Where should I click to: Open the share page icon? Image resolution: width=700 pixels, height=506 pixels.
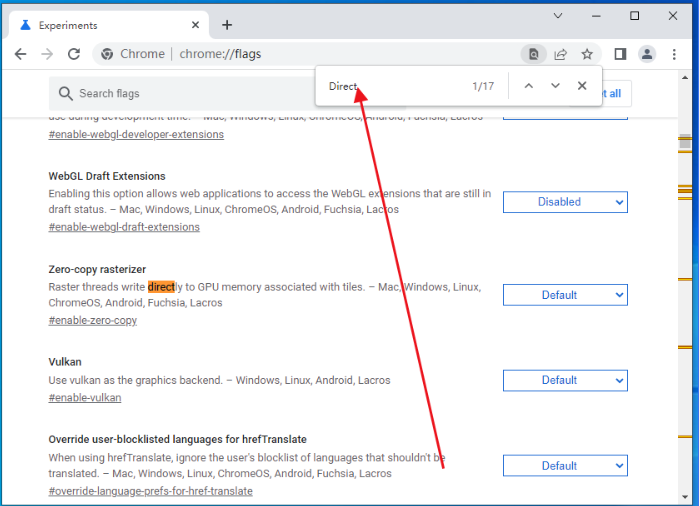[560, 54]
